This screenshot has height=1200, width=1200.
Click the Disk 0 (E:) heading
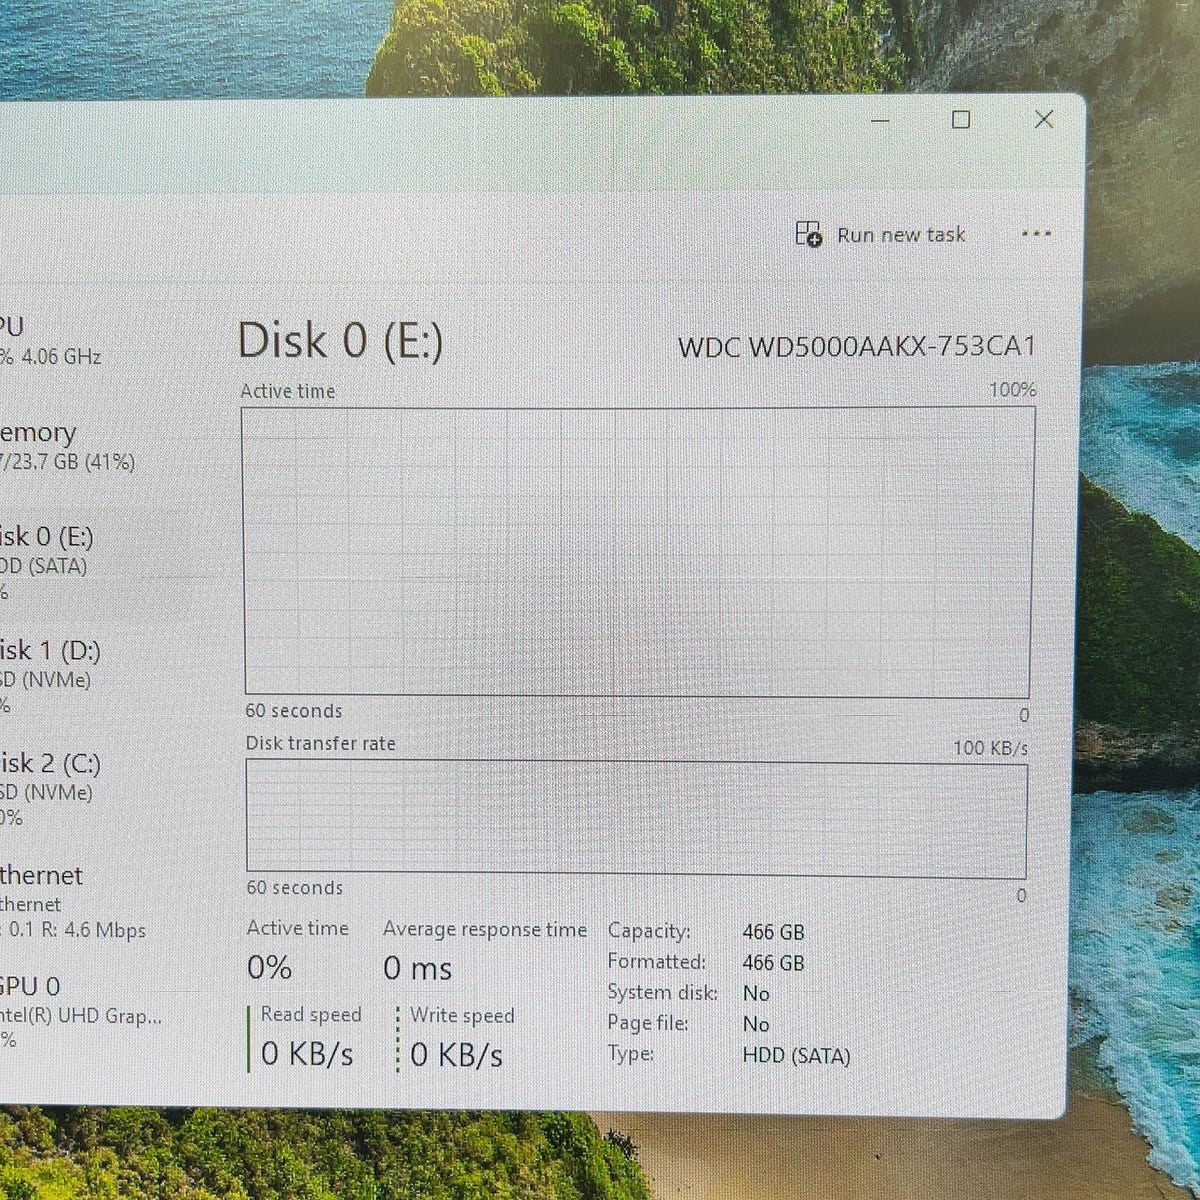(x=340, y=341)
